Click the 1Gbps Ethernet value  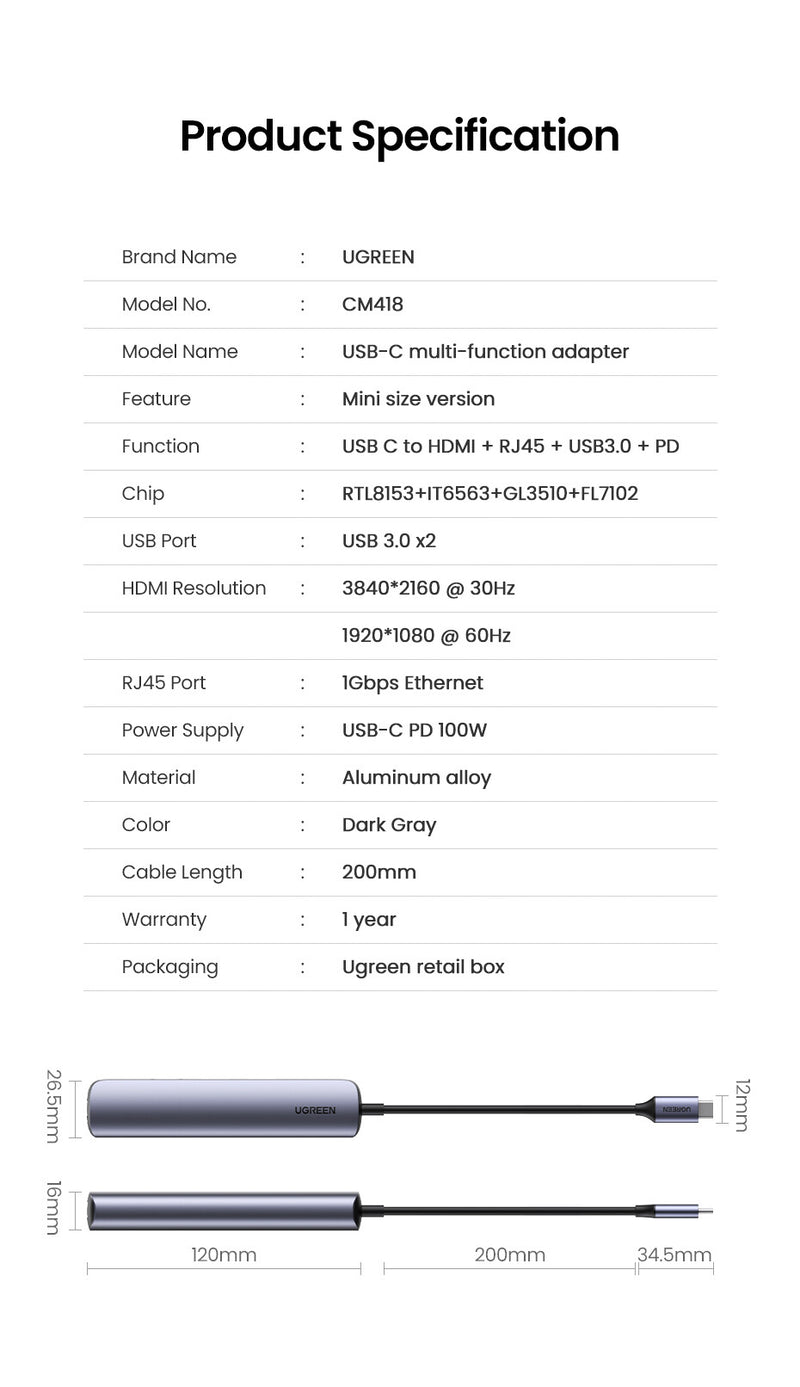click(x=412, y=683)
